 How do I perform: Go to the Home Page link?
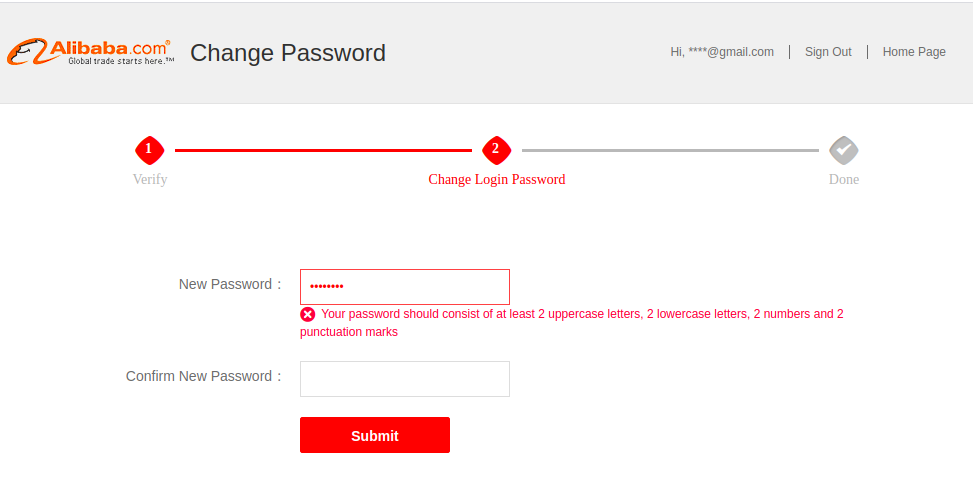913,52
